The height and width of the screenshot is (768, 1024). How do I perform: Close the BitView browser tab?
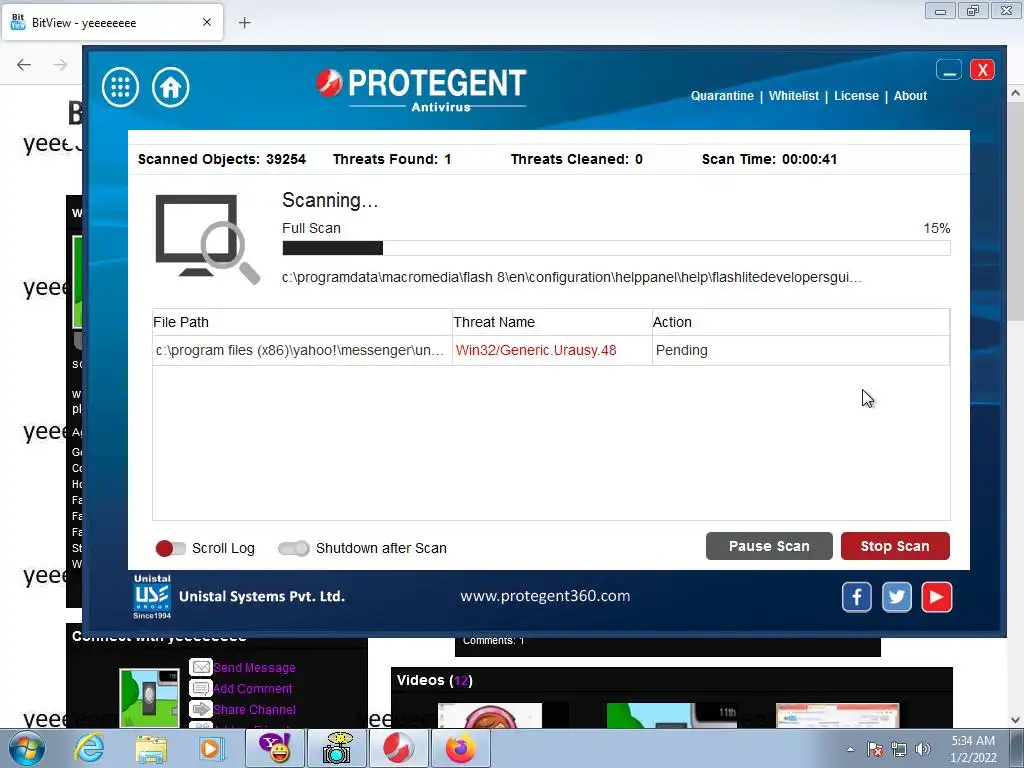207,22
